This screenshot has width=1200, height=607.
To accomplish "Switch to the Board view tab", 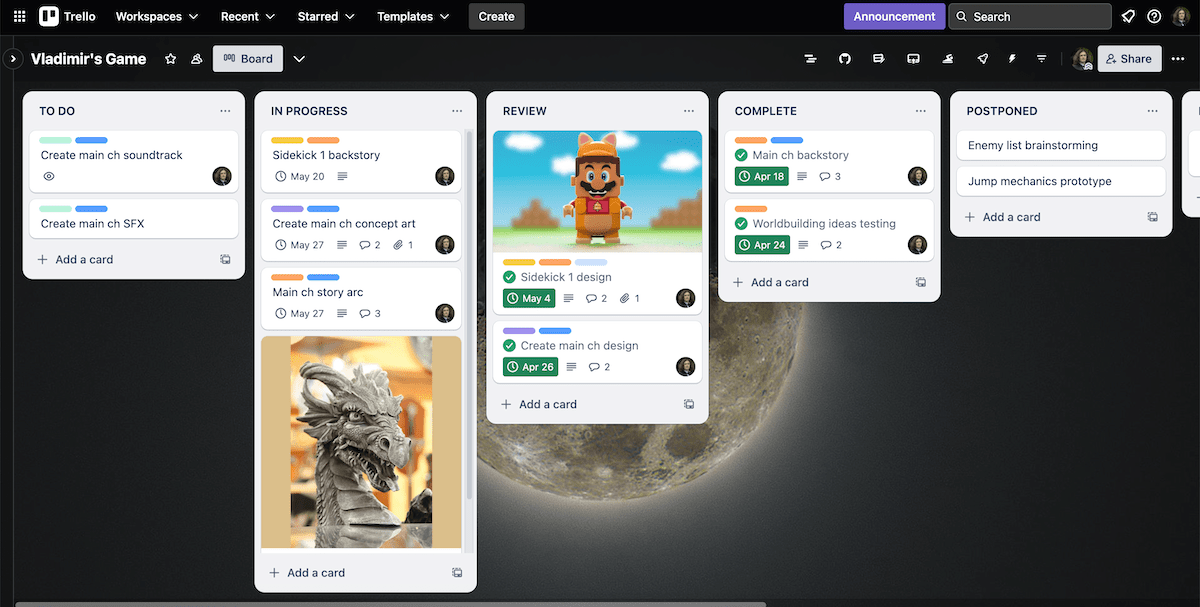I will (x=248, y=59).
